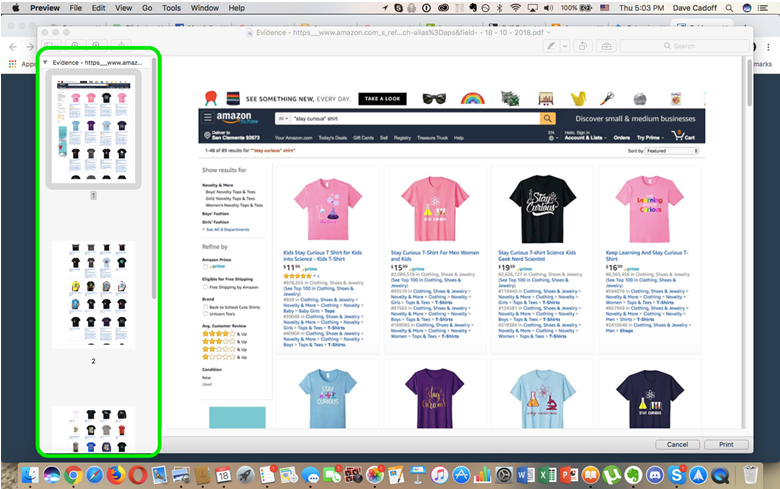Tick Back to School Cute Shirts checkbox
Viewport: 780px width, 489px height.
pos(205,307)
